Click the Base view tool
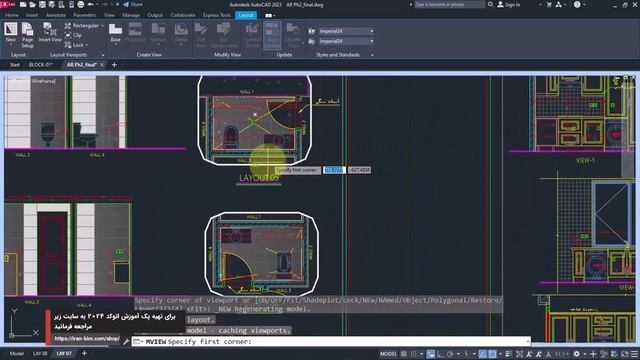Viewport: 640px width, 360px height. pos(116,33)
